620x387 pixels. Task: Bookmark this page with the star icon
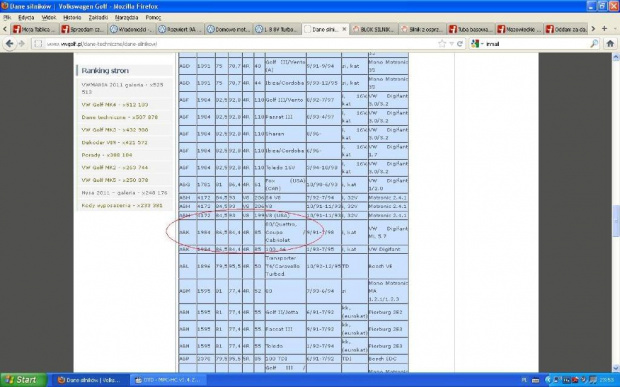442,44
